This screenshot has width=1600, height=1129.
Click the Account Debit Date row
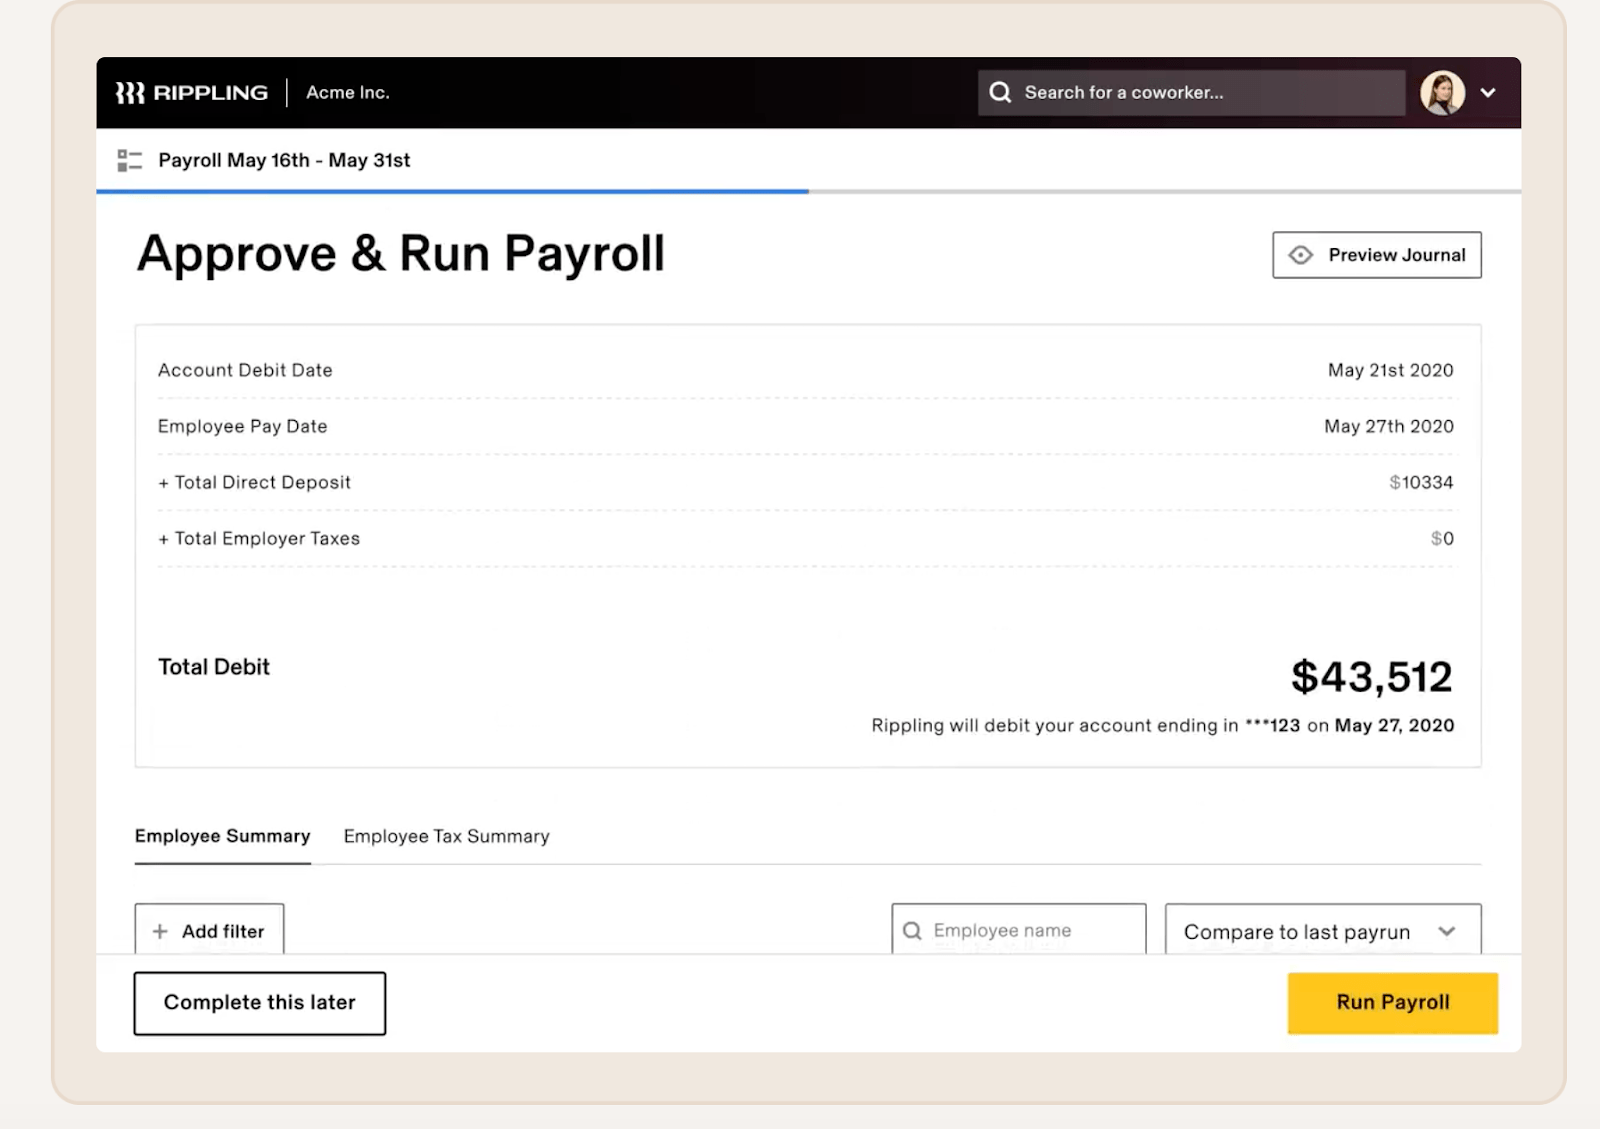click(x=806, y=370)
